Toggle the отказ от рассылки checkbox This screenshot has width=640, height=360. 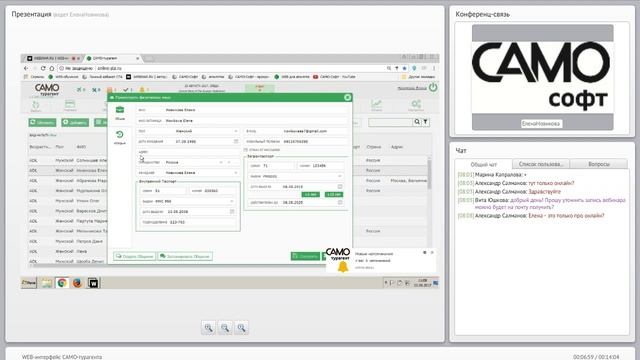point(246,150)
